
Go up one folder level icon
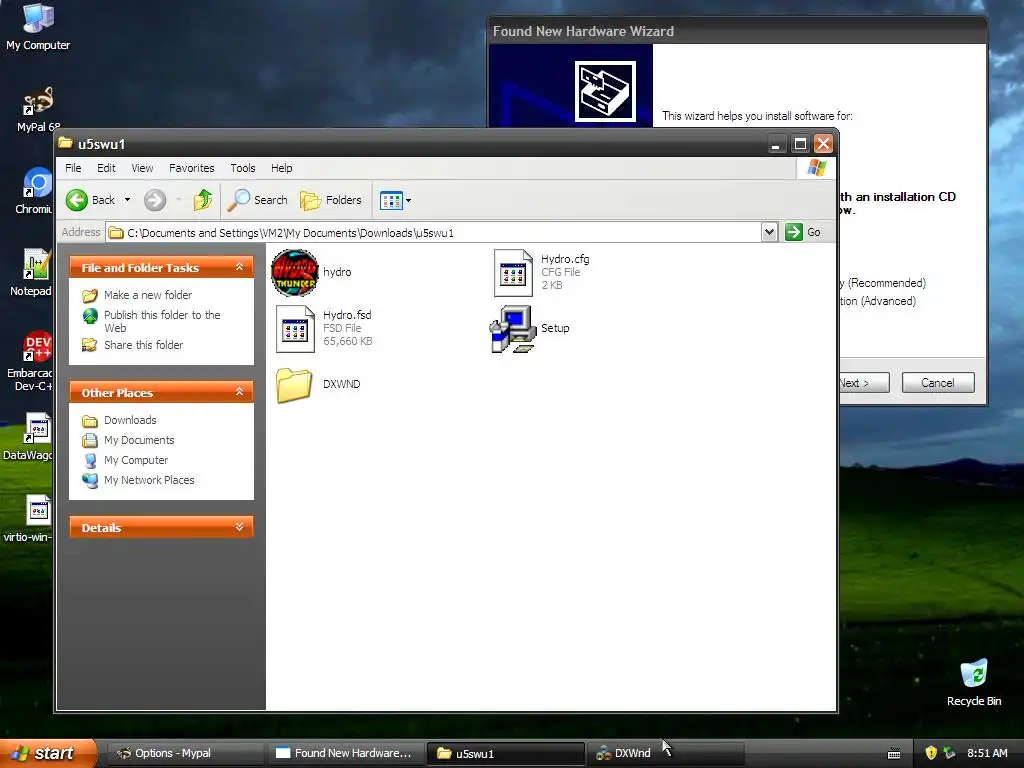click(x=202, y=200)
